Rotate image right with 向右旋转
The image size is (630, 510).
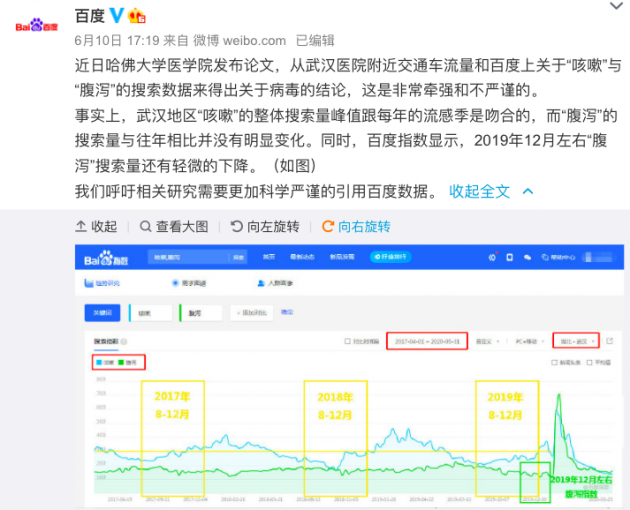(356, 227)
